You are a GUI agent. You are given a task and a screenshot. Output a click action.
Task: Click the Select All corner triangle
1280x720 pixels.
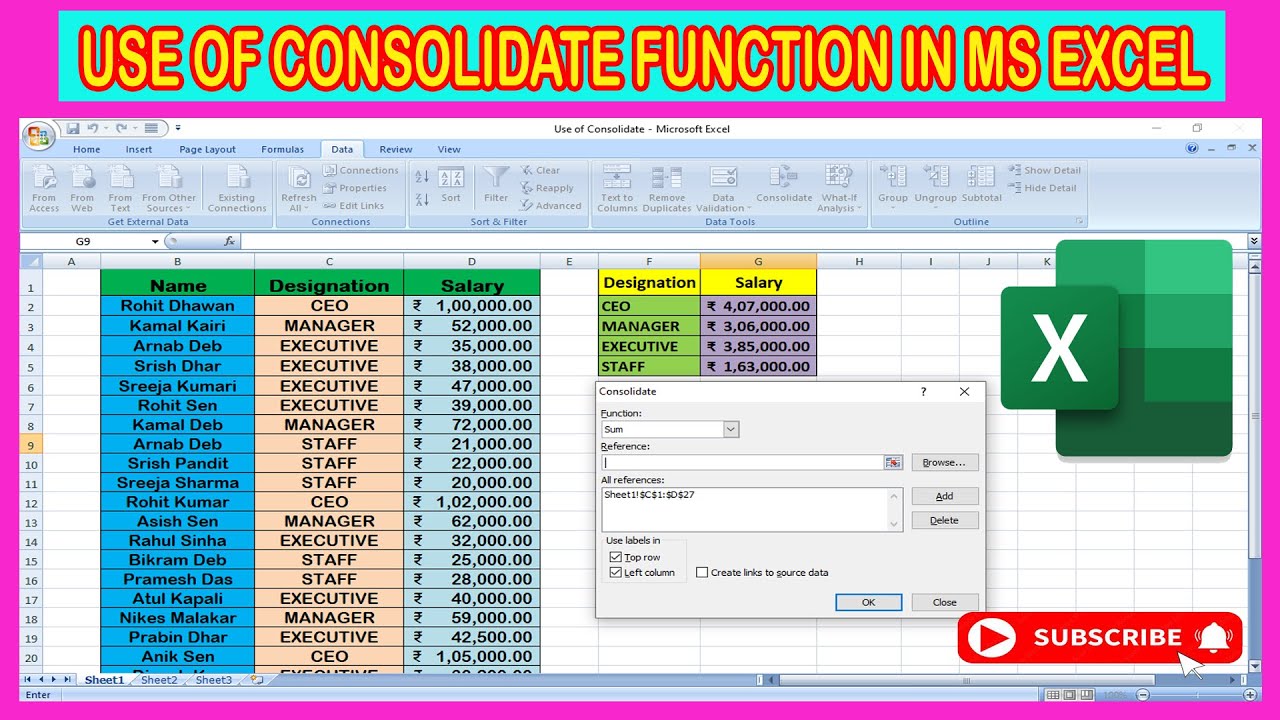click(x=31, y=261)
